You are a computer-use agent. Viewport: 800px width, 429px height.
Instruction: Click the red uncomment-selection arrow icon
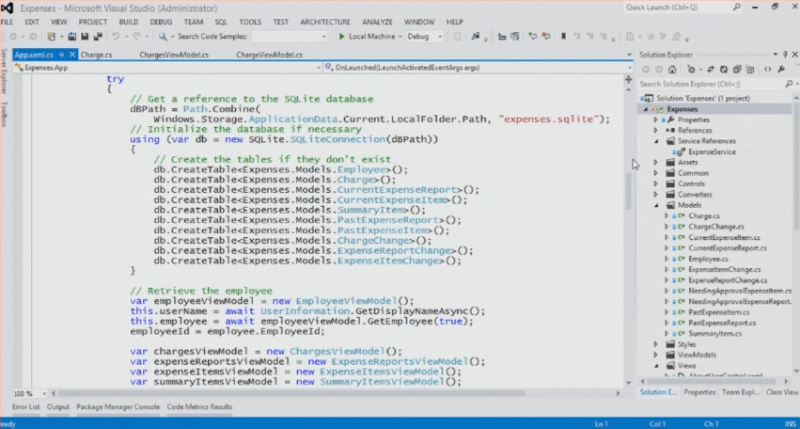pyautogui.click(x=545, y=36)
